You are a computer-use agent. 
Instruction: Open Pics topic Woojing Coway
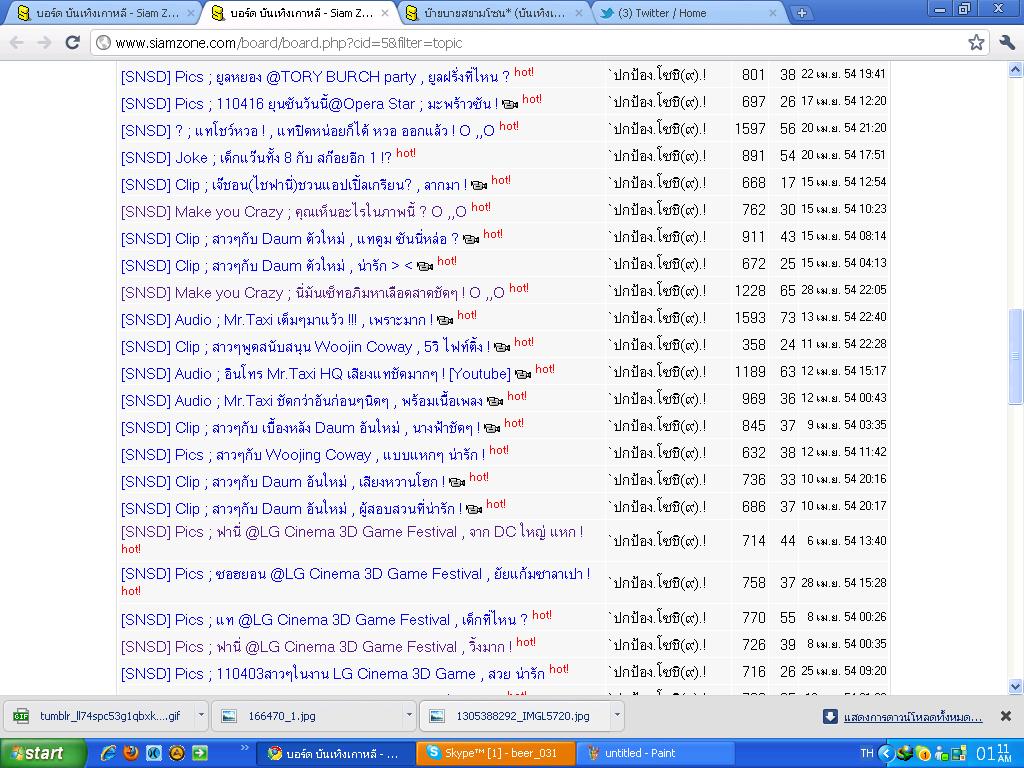click(x=303, y=455)
